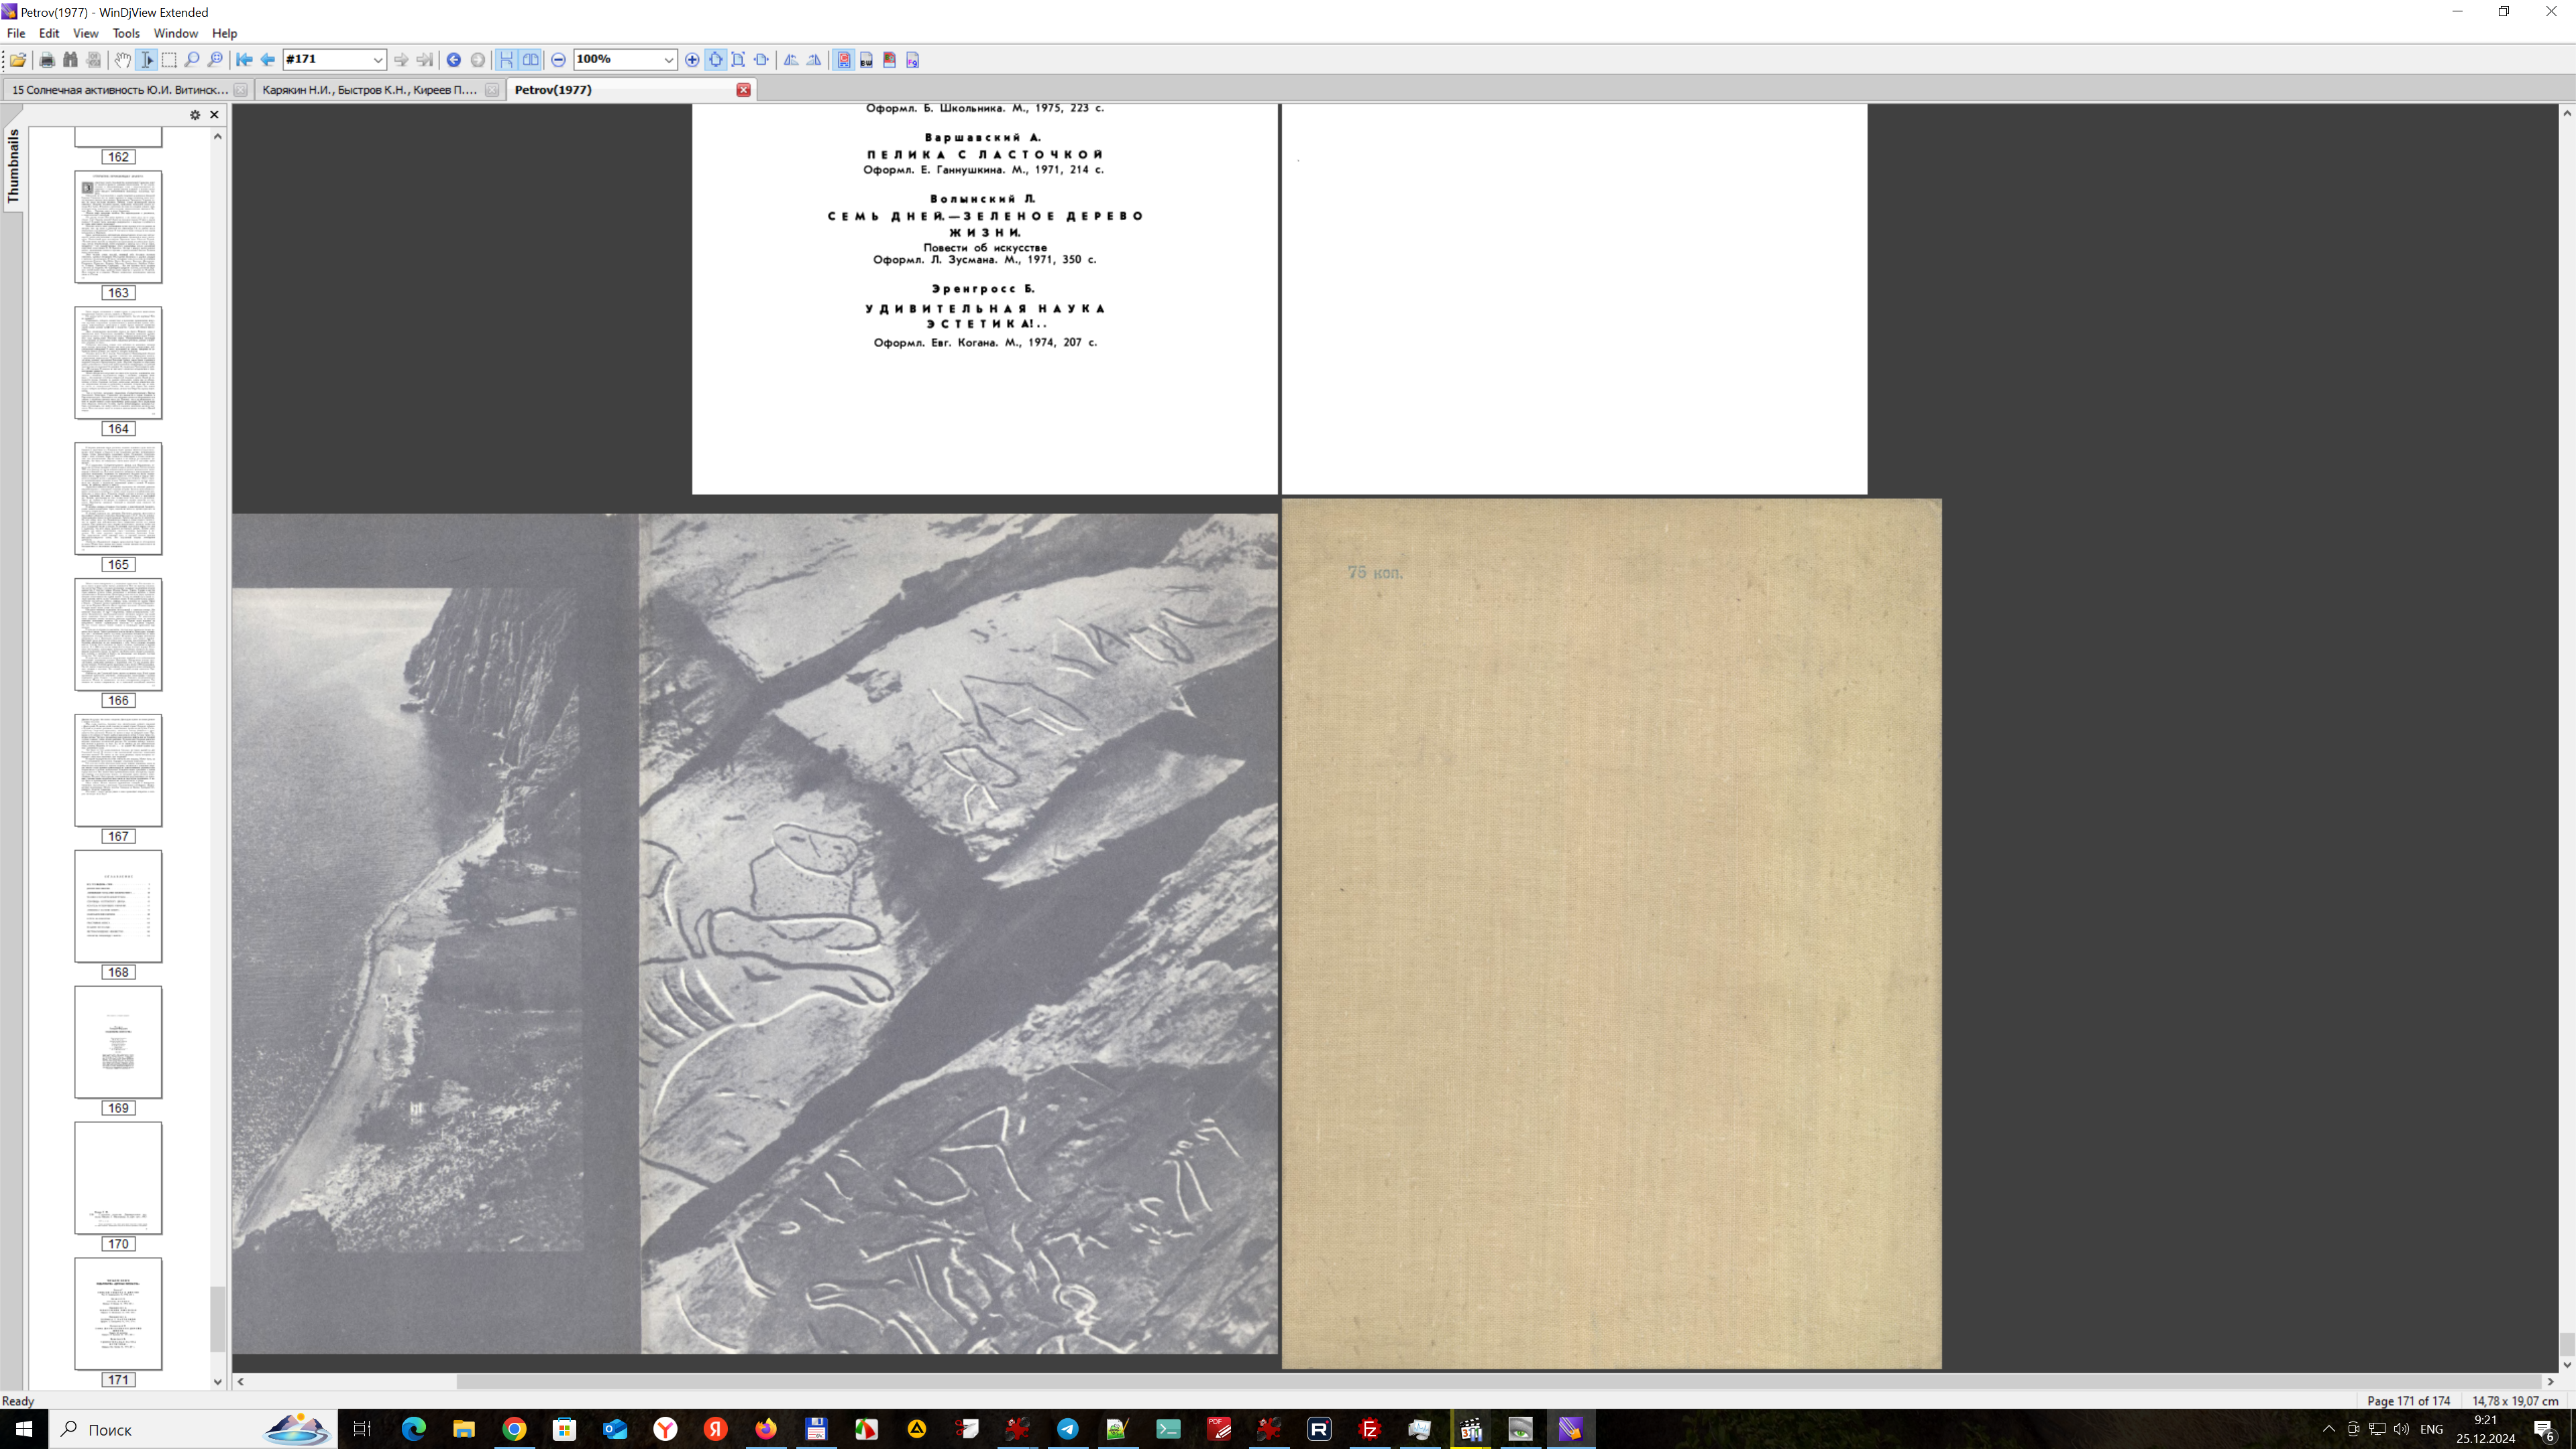Enable color display mode

(844, 60)
